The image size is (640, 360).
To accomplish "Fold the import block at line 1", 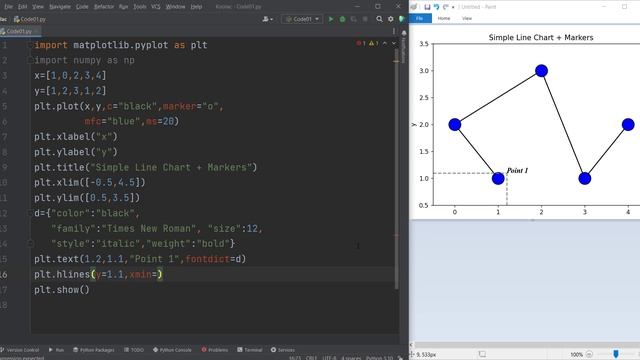I will 30,45.
